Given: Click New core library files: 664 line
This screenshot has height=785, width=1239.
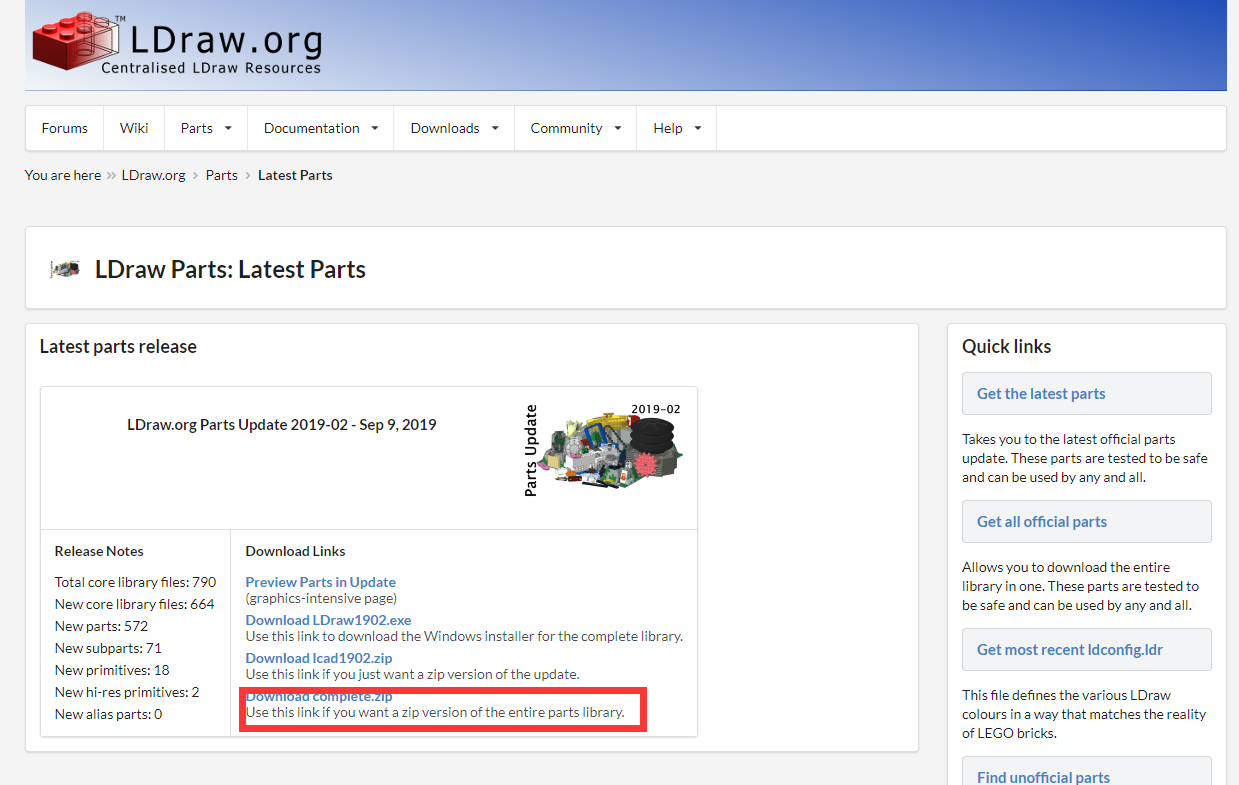Looking at the screenshot, I should tap(135, 604).
